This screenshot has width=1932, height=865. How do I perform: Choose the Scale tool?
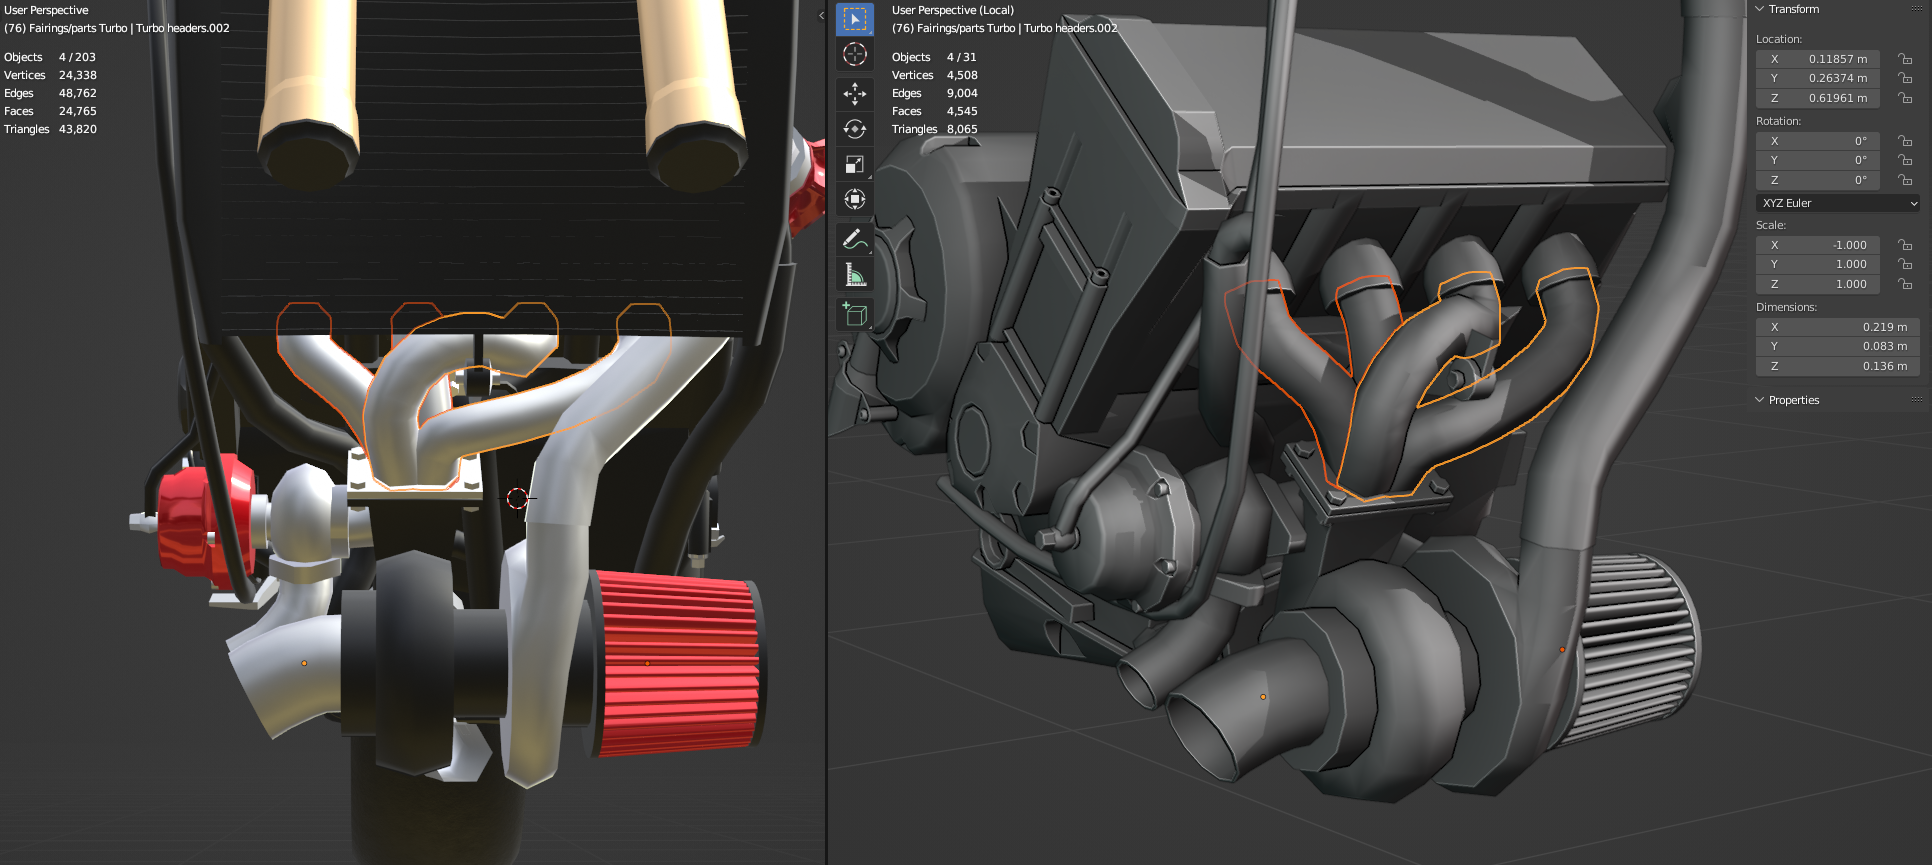[854, 164]
